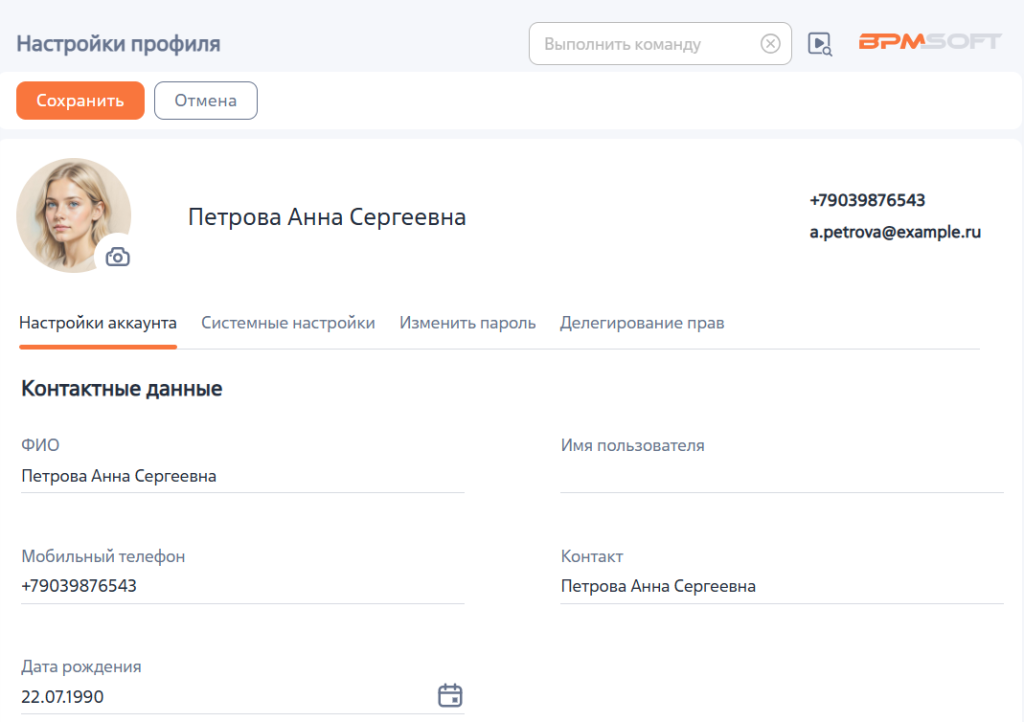1024x722 pixels.
Task: Select the Делегирование прав tab
Action: click(x=642, y=323)
